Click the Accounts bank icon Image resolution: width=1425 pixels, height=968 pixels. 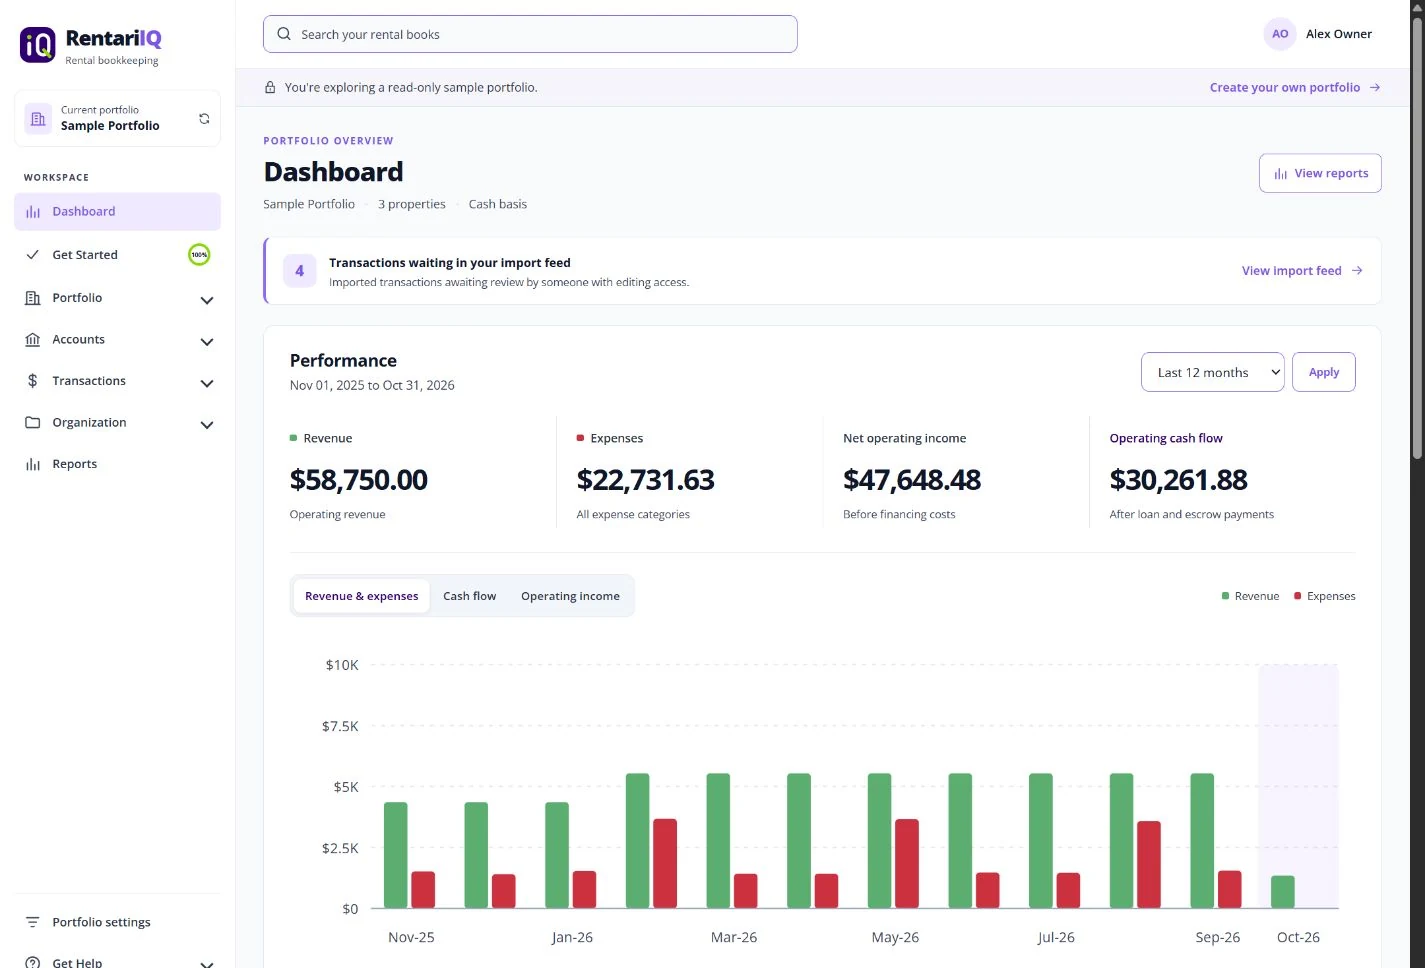click(33, 340)
